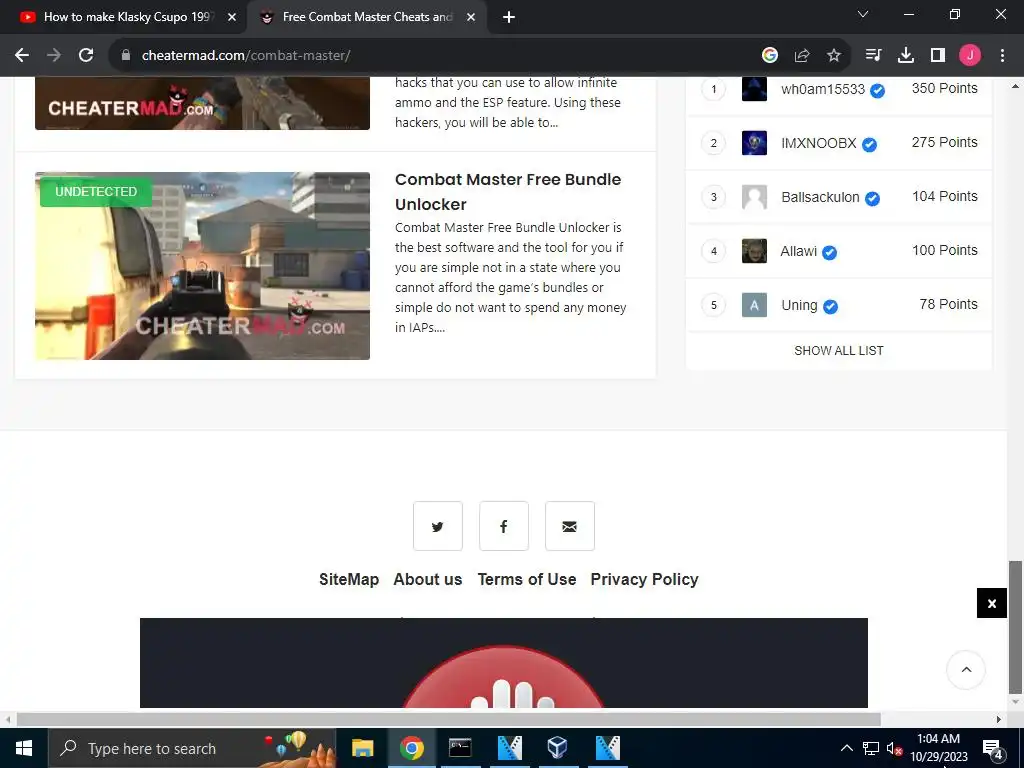This screenshot has width=1024, height=768.
Task: Open SiteMap footer link
Action: pos(349,579)
